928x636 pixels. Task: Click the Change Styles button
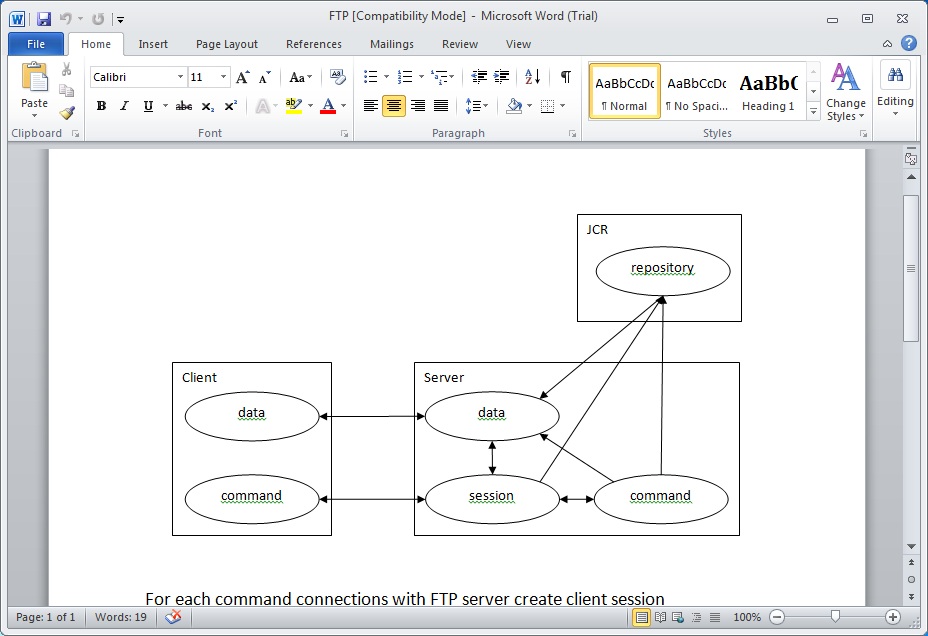[846, 92]
